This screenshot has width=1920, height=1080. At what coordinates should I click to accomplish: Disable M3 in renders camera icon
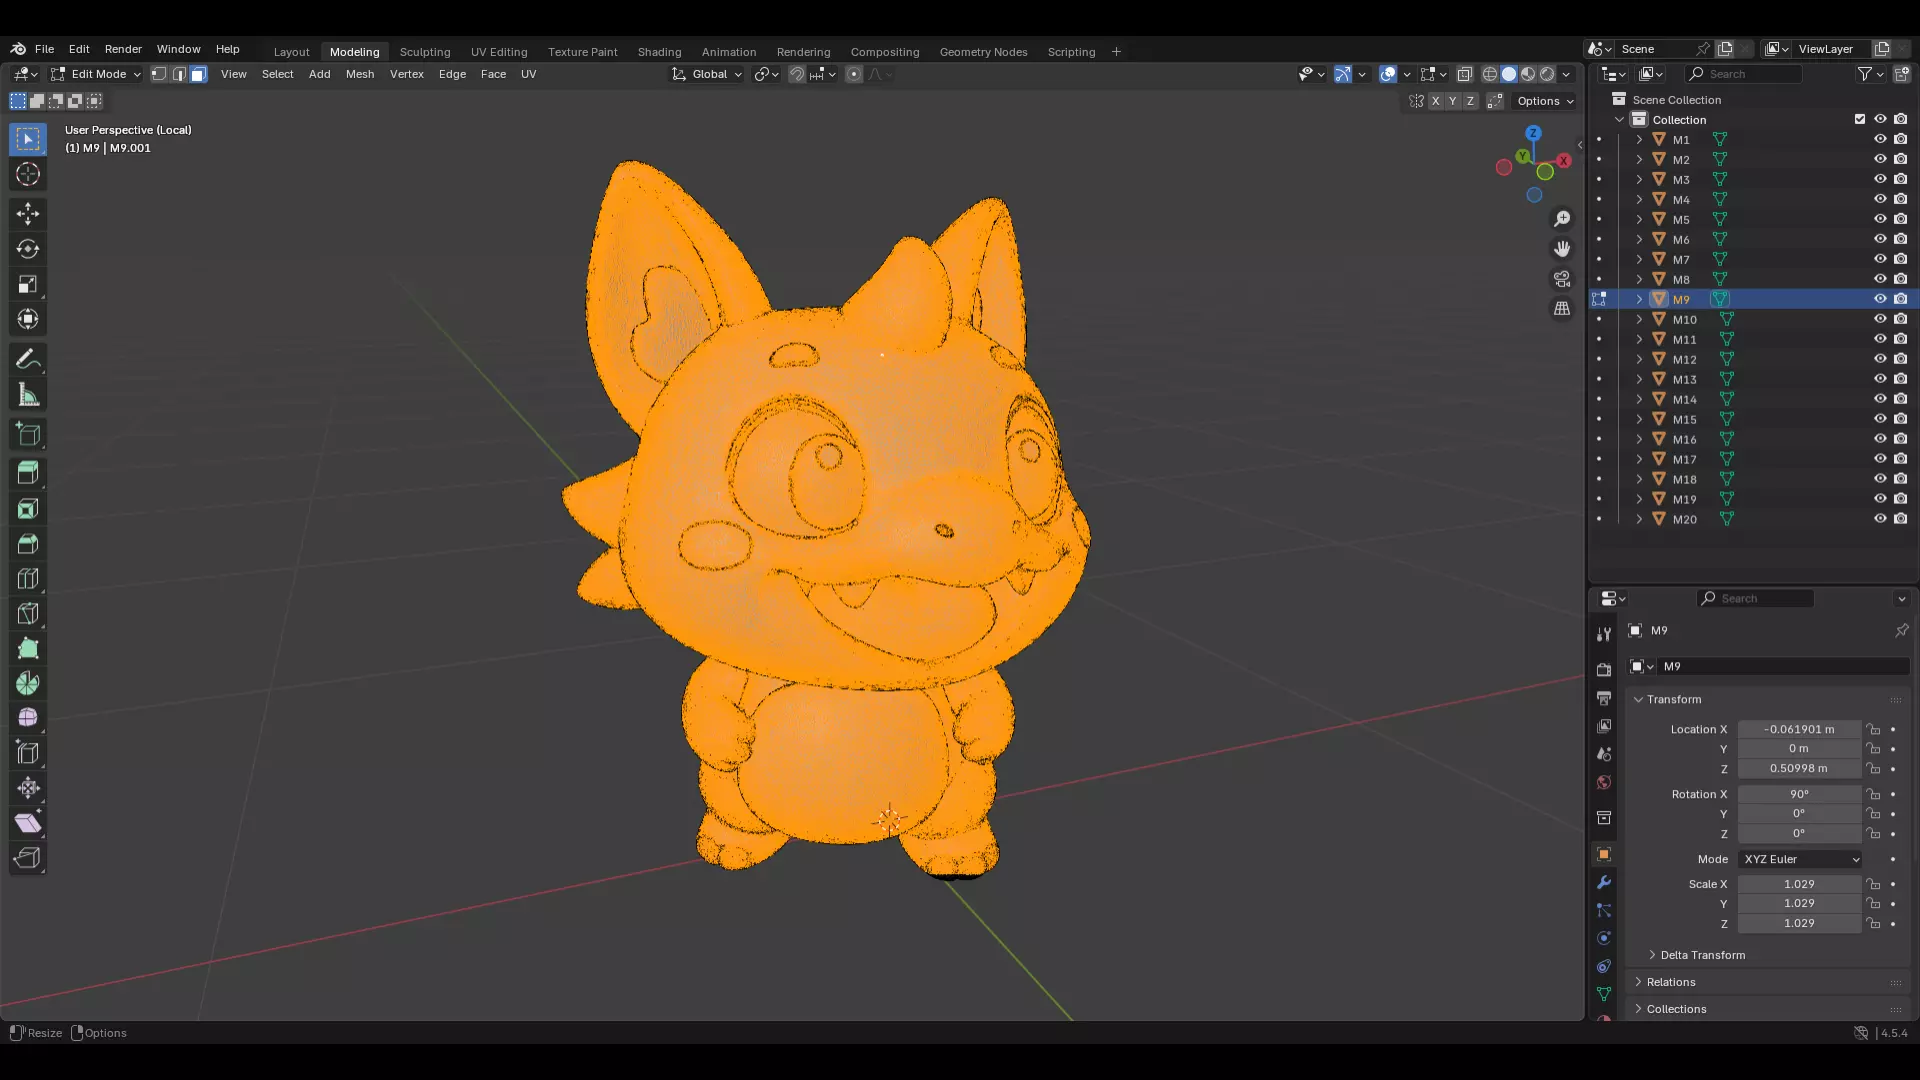pos(1901,179)
